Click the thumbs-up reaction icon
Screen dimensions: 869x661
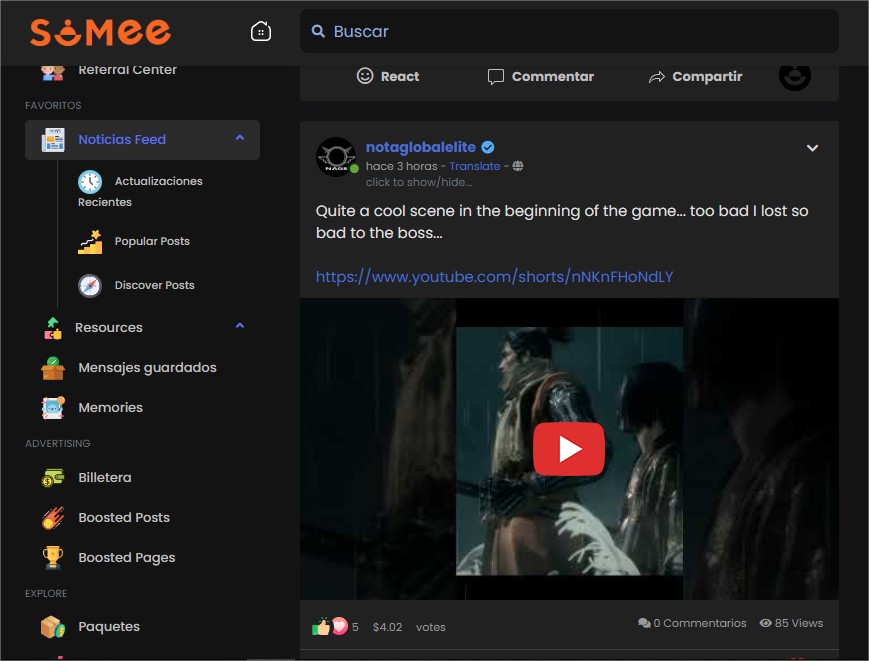[x=321, y=627]
